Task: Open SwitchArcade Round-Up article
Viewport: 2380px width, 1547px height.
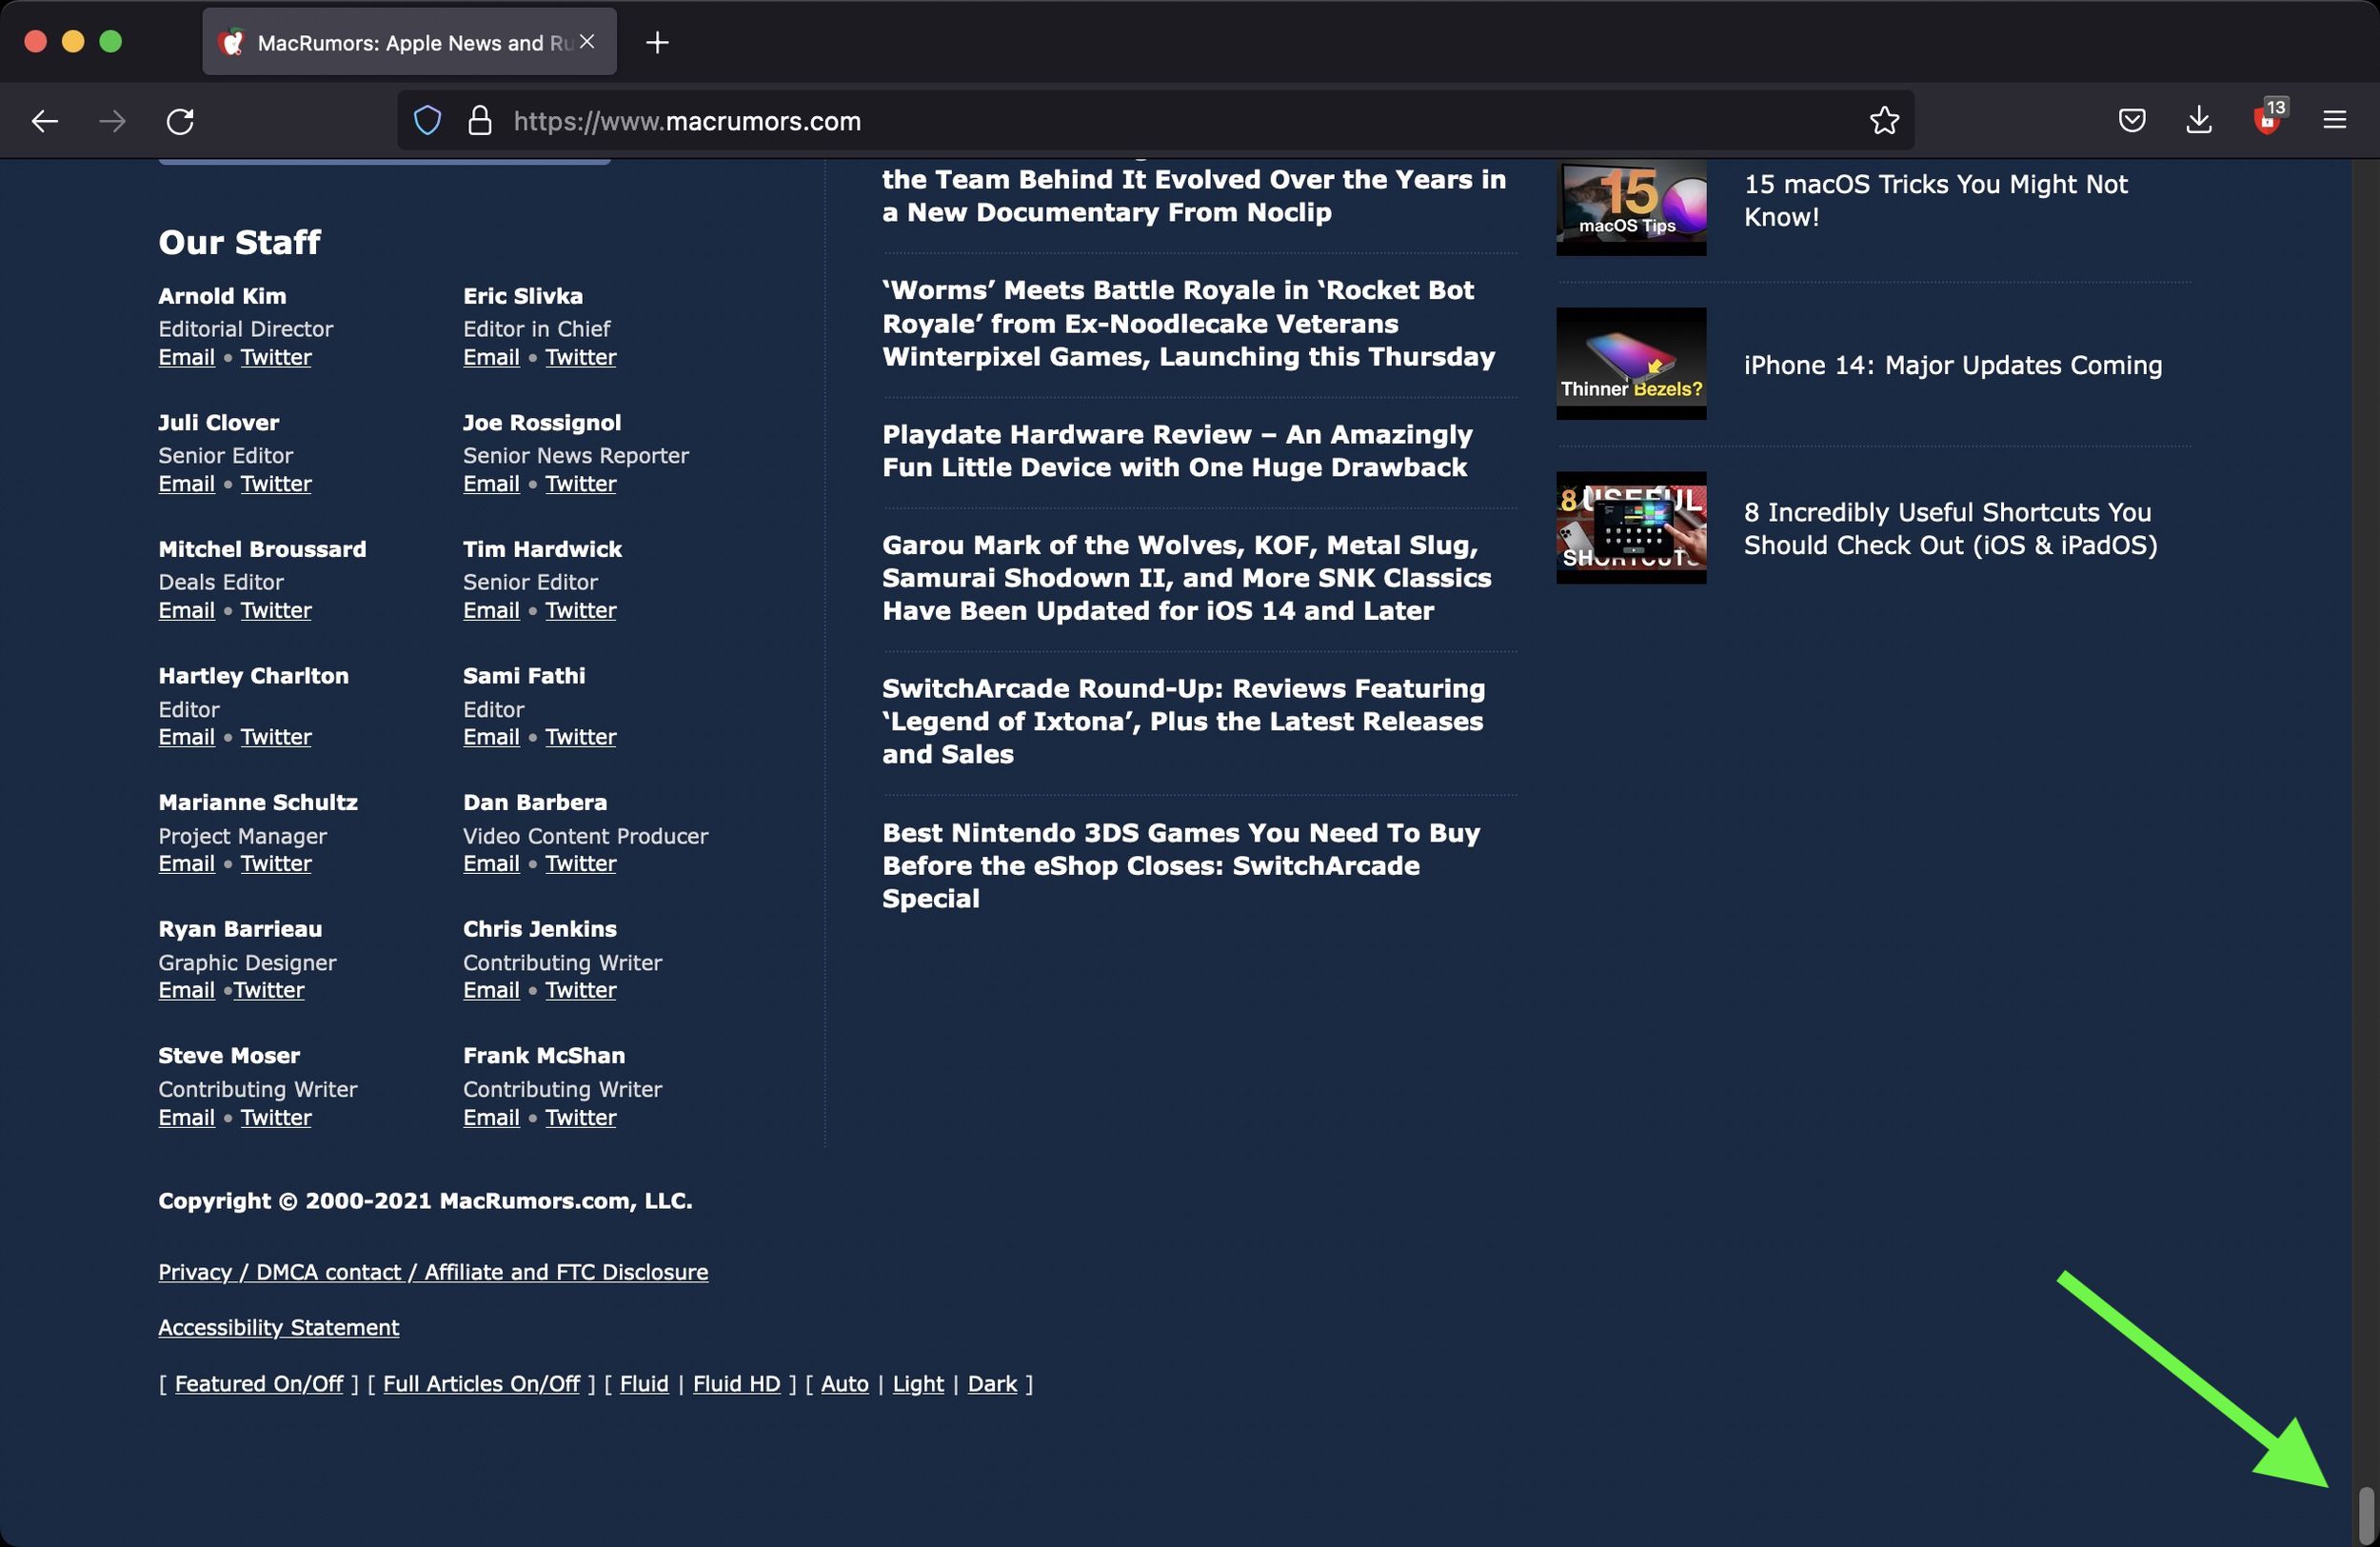Action: [1183, 721]
